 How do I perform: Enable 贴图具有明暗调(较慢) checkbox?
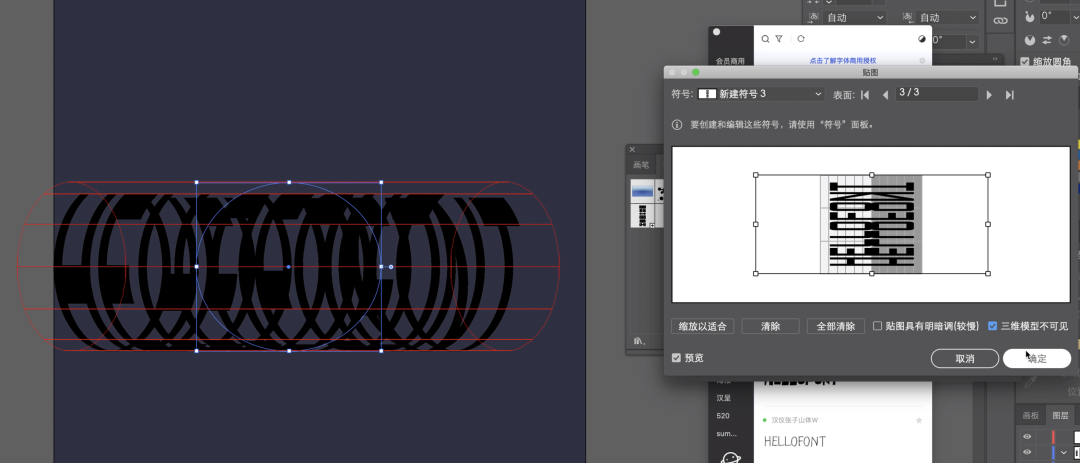[x=878, y=326]
